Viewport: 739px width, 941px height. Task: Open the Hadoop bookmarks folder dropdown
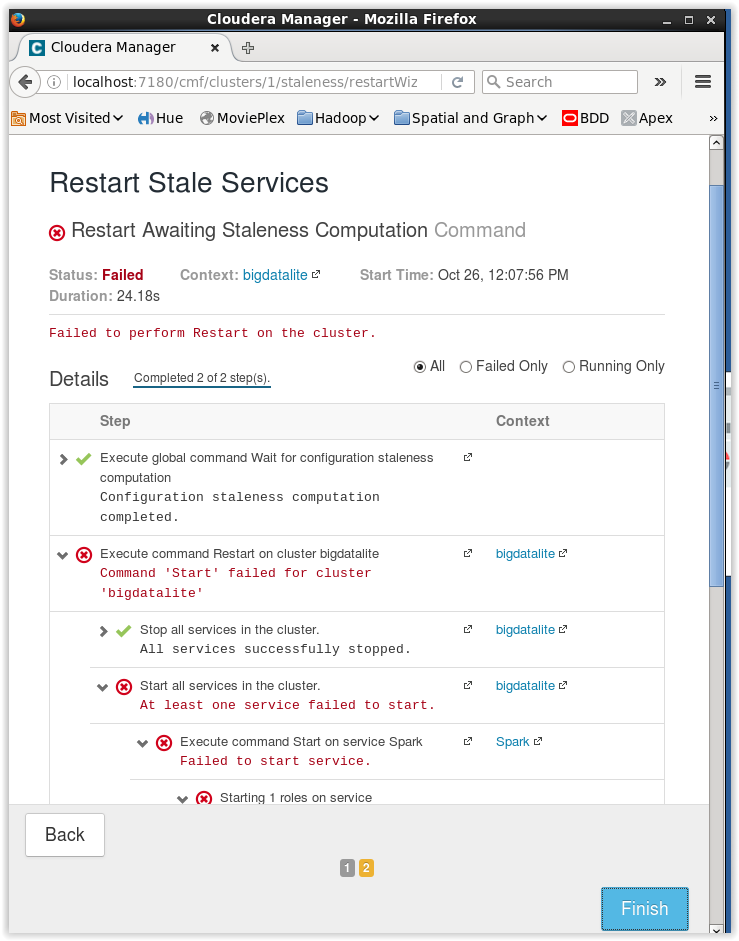(338, 118)
